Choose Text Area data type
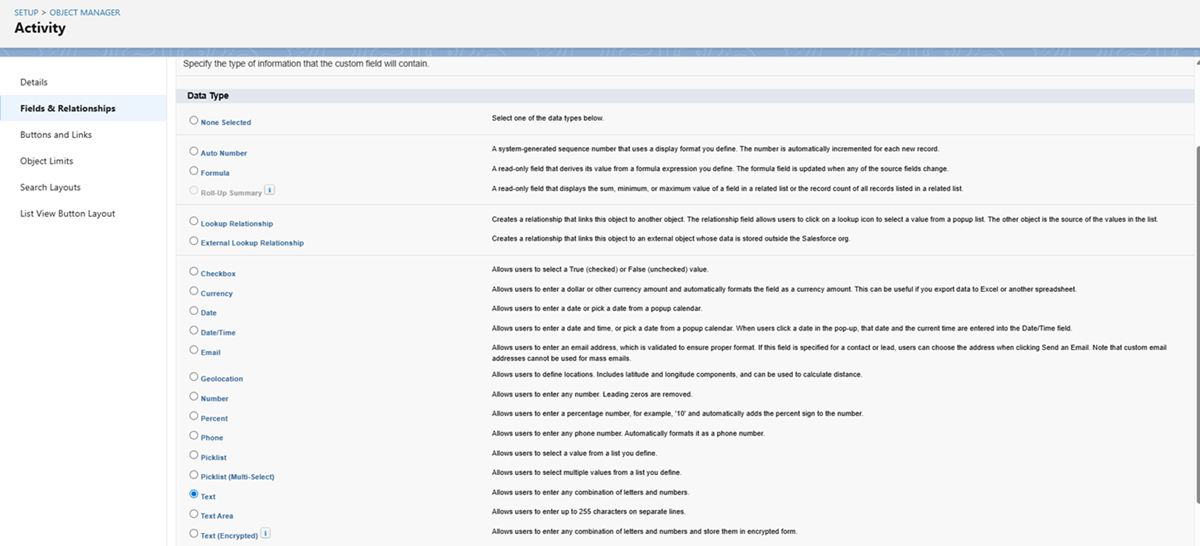 pyautogui.click(x=194, y=514)
